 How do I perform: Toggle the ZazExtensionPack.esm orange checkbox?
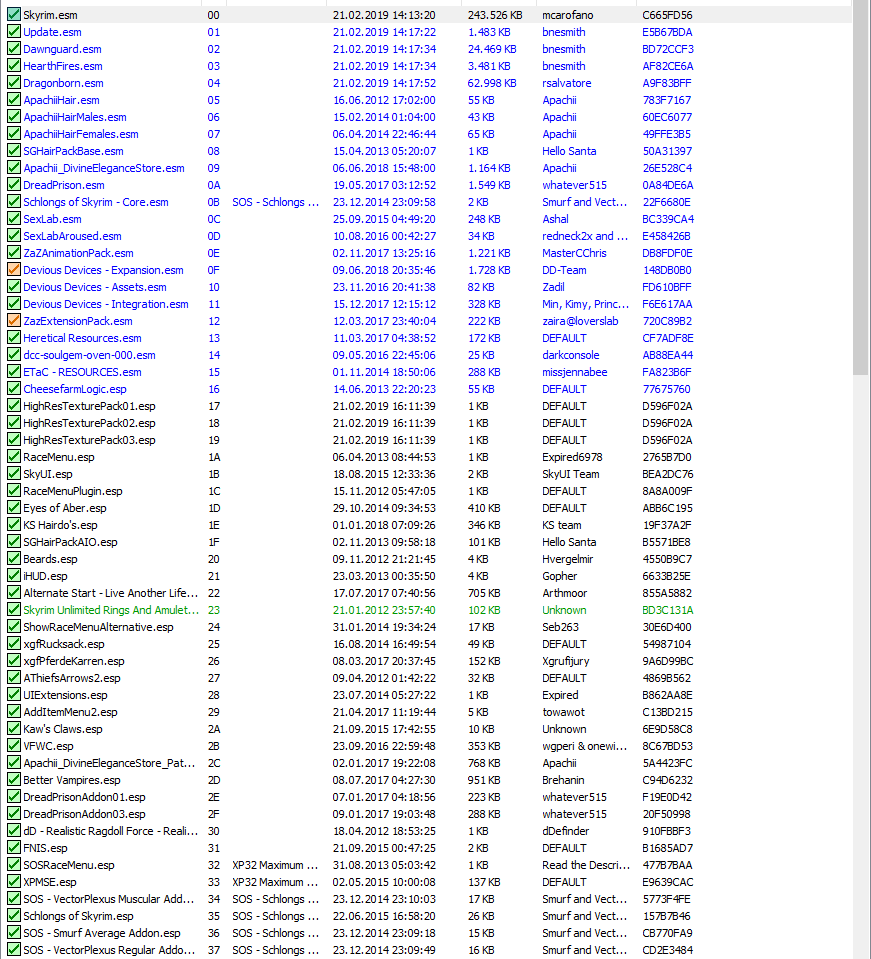click(13, 321)
